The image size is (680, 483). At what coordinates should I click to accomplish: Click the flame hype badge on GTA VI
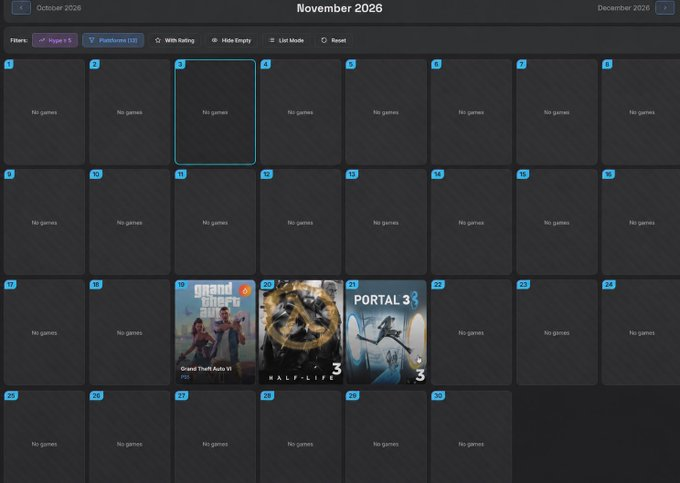click(x=245, y=290)
